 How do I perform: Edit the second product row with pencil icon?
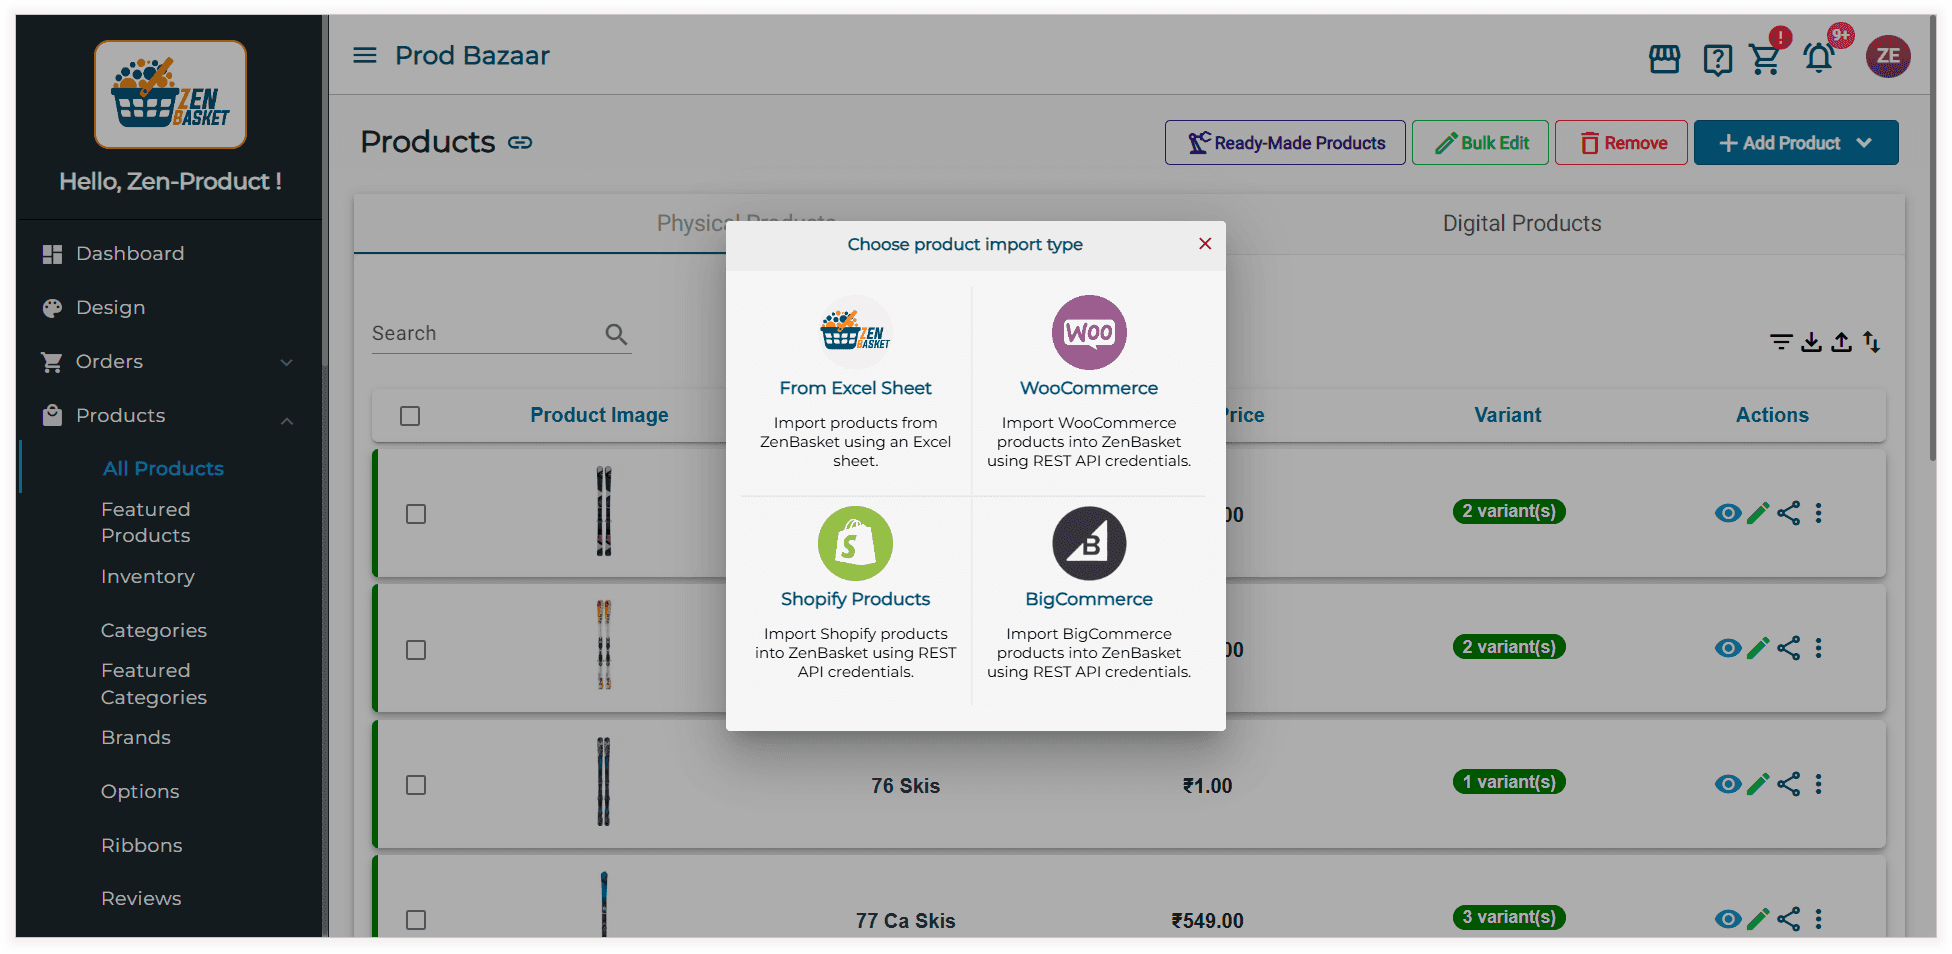click(x=1758, y=648)
